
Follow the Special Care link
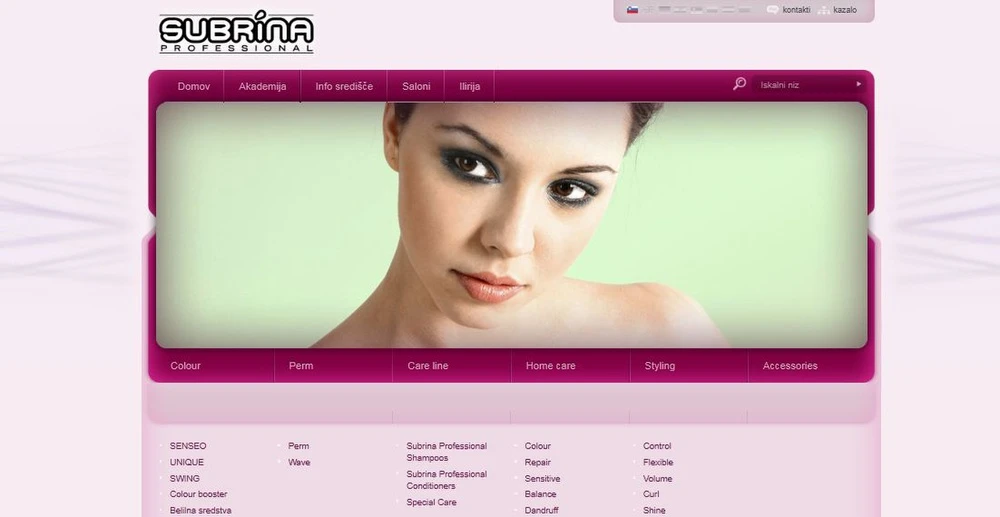point(431,502)
